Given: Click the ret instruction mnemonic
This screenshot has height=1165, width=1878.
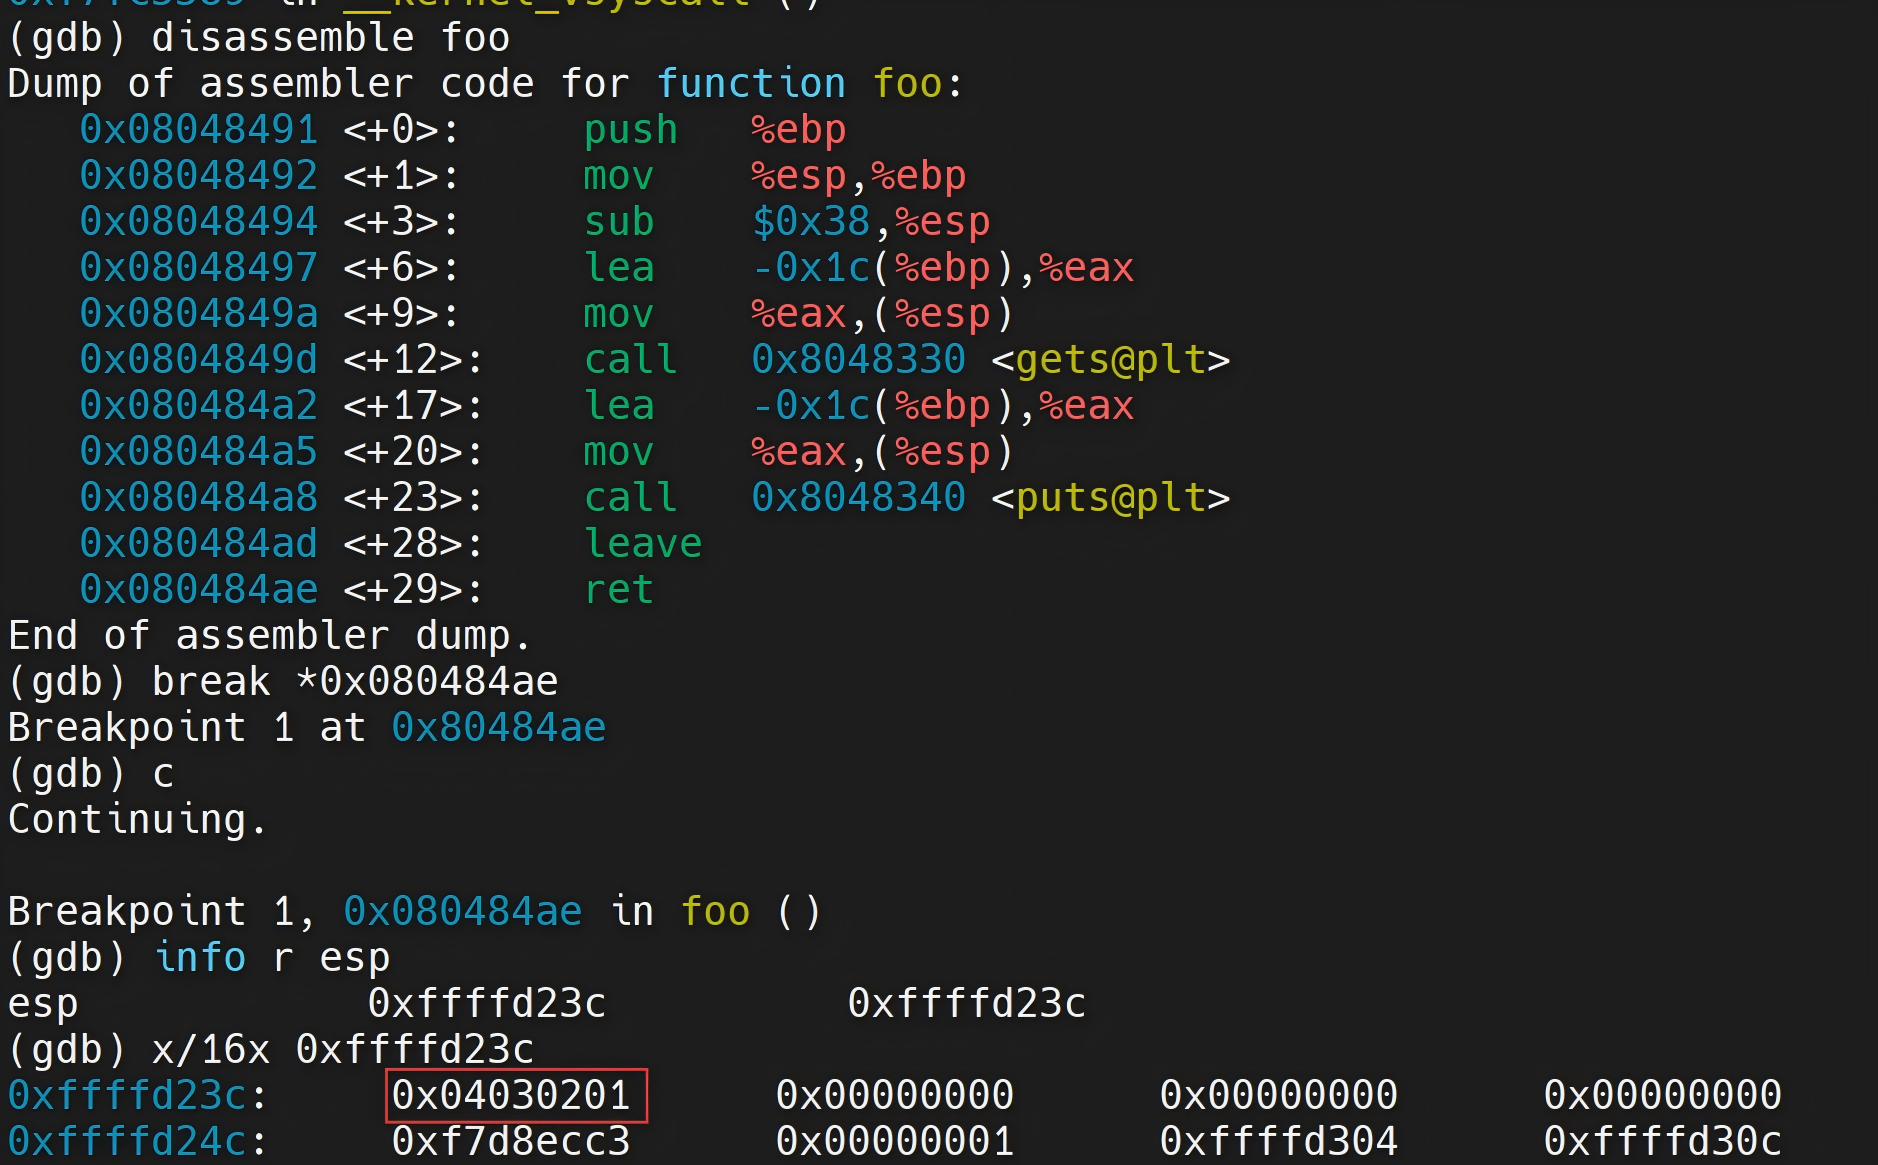Looking at the screenshot, I should (619, 590).
